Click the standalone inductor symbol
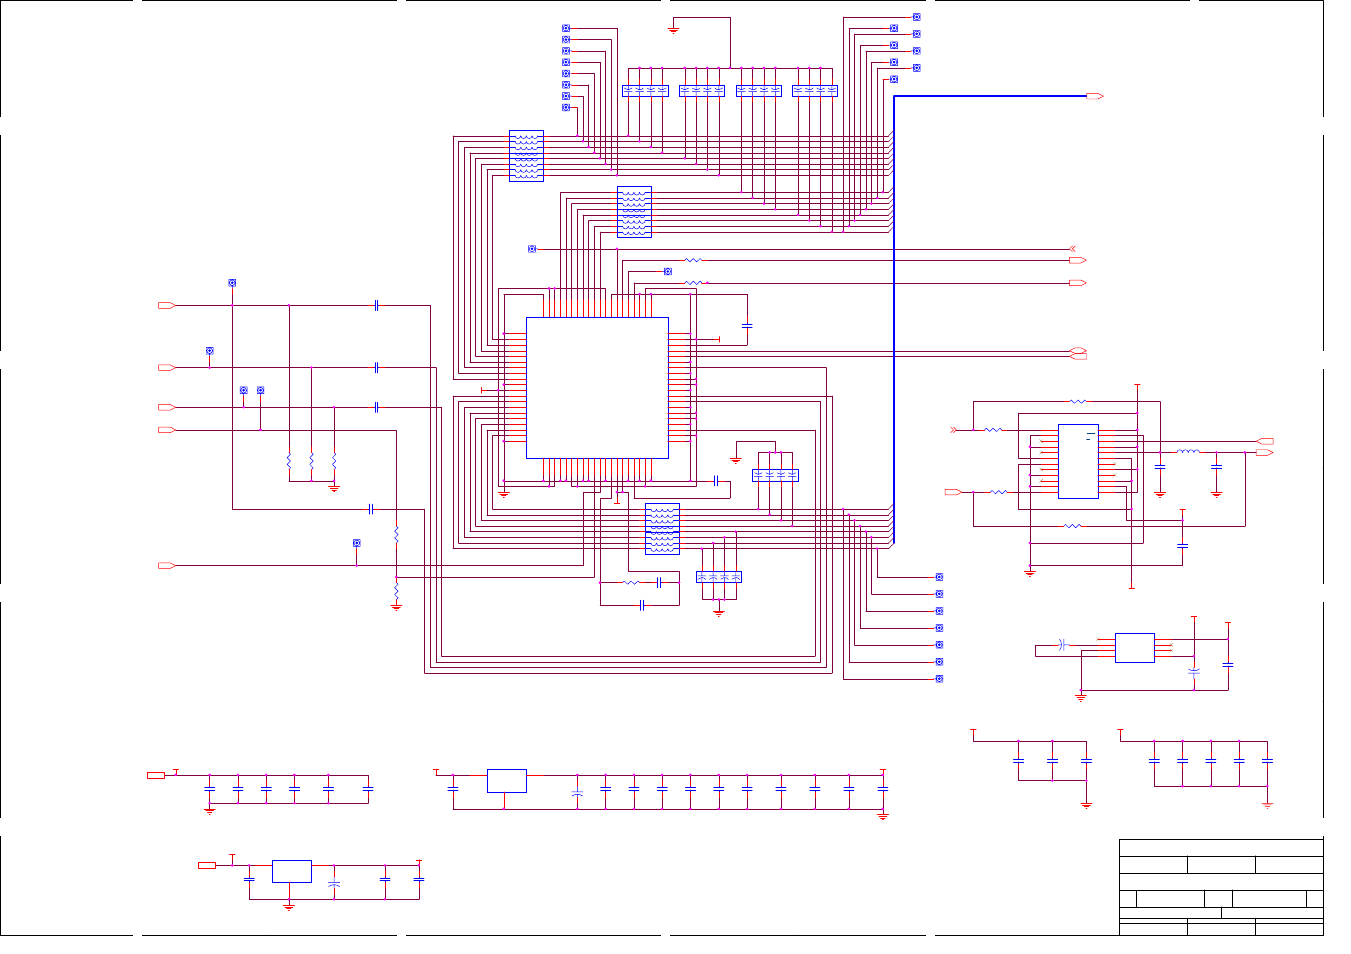Viewport: 1351px width, 954px height. (x=1188, y=452)
